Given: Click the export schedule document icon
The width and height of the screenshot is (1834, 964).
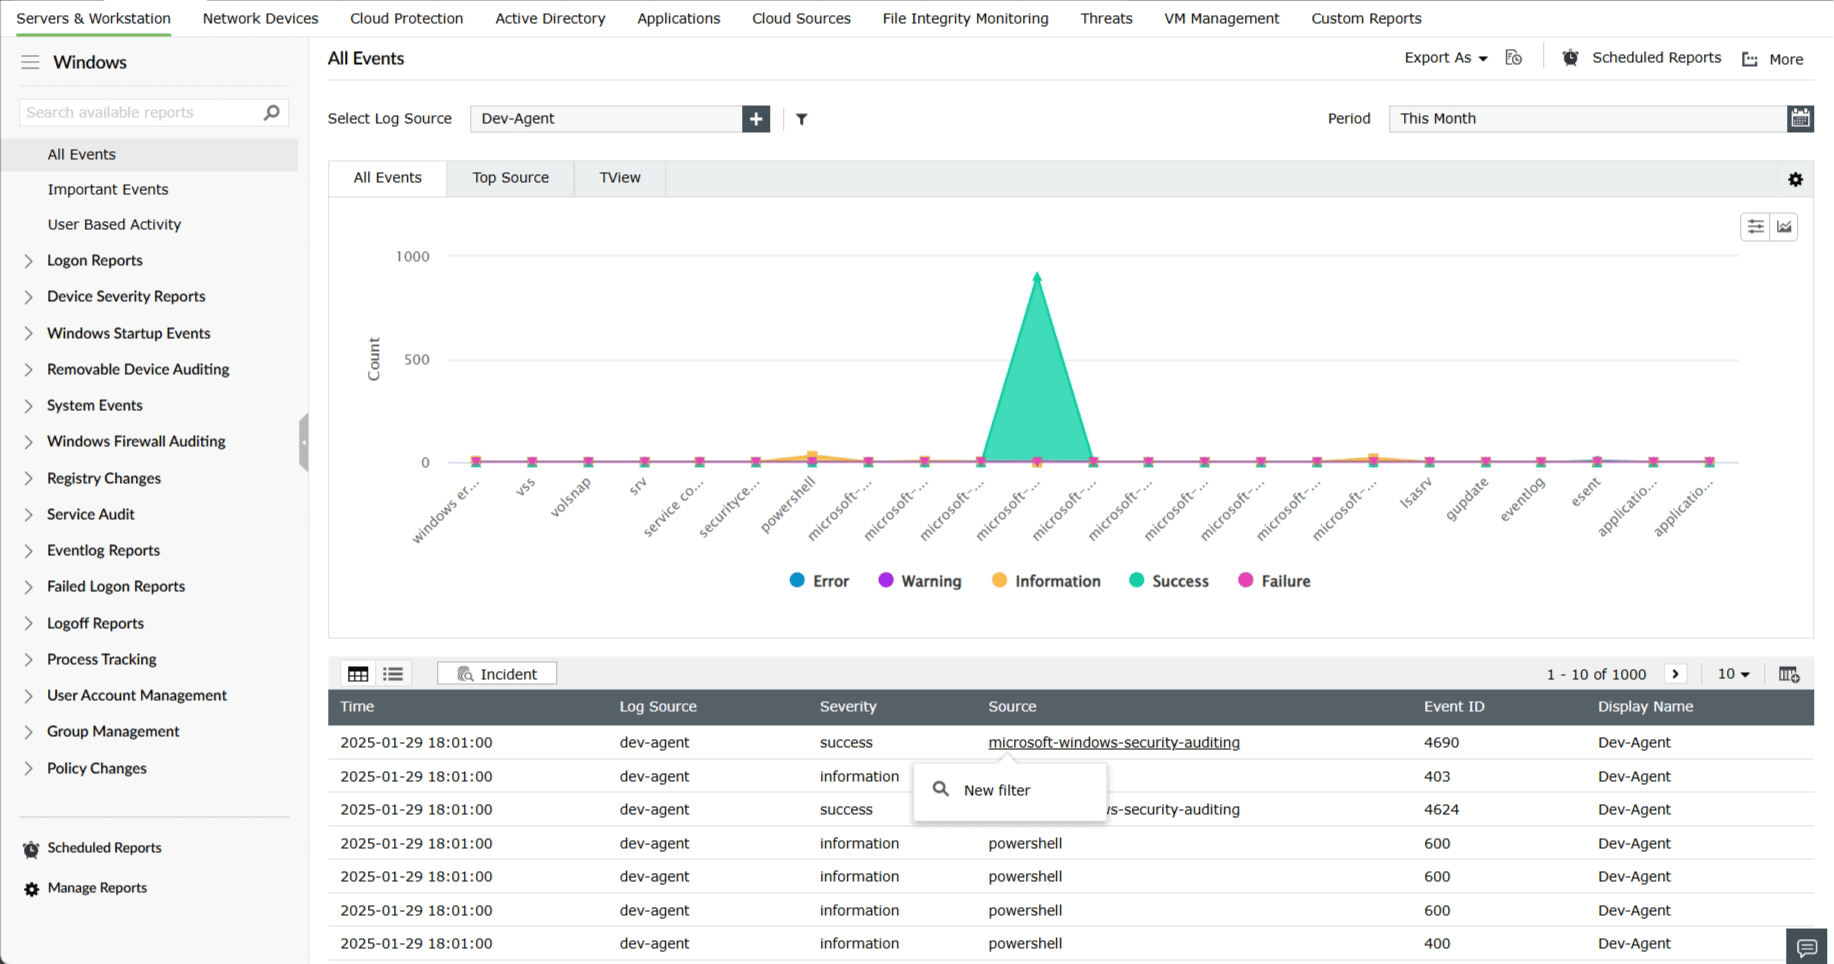Looking at the screenshot, I should point(1513,57).
